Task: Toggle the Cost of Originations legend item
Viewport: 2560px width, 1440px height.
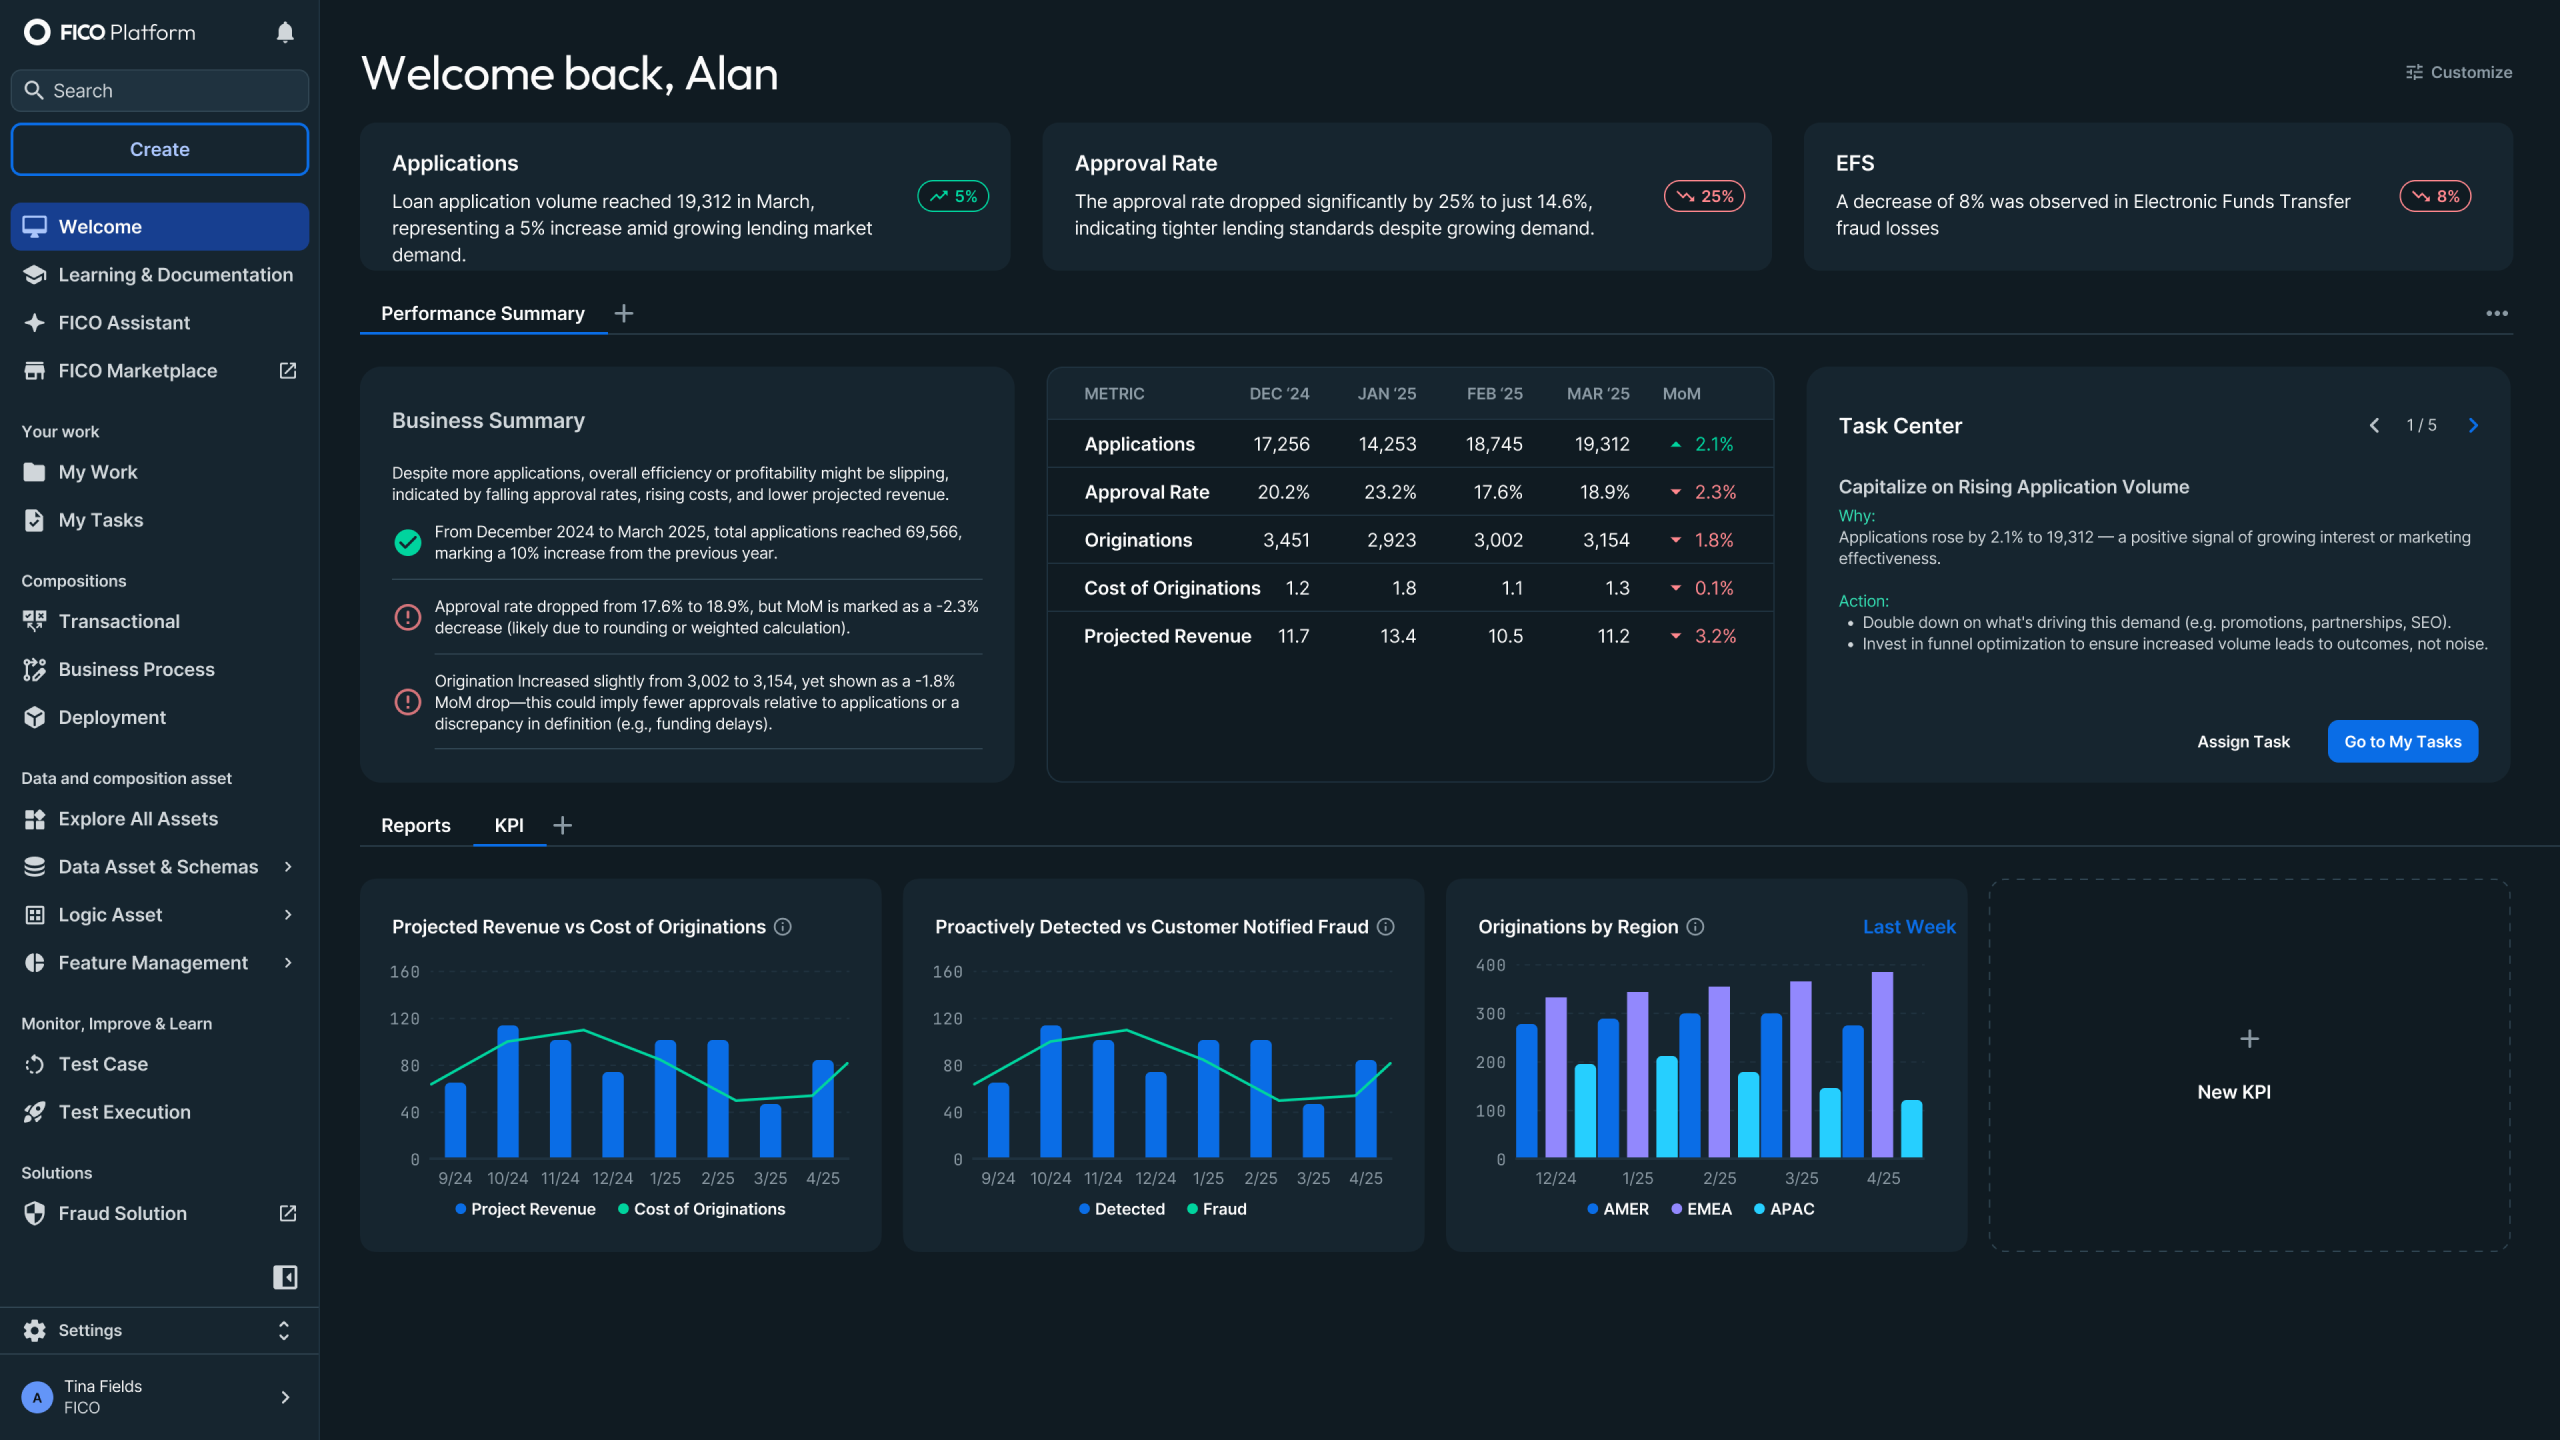Action: pyautogui.click(x=701, y=1209)
